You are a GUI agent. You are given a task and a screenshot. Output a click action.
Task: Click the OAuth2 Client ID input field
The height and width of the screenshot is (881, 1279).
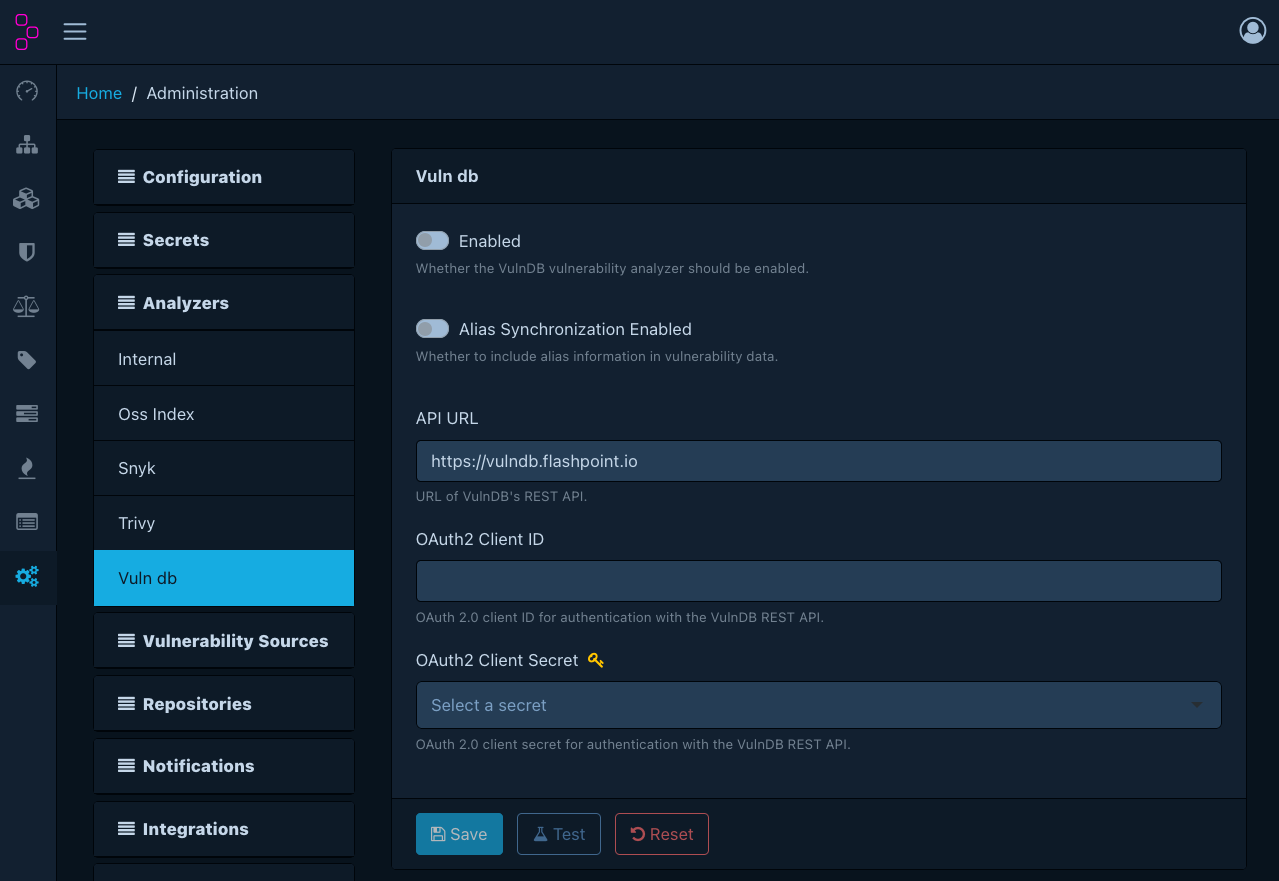[x=818, y=581]
